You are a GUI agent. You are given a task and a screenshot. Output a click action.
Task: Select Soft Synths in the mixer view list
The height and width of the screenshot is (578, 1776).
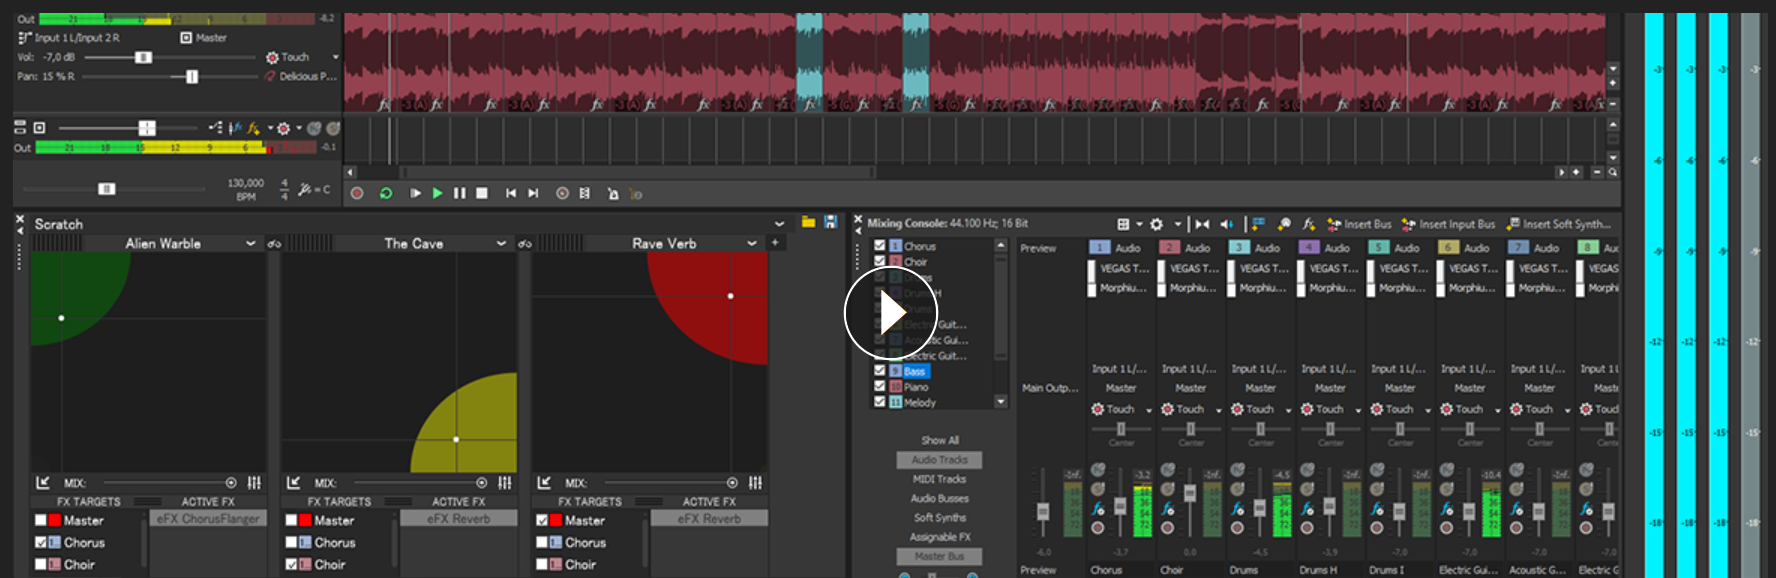[939, 517]
